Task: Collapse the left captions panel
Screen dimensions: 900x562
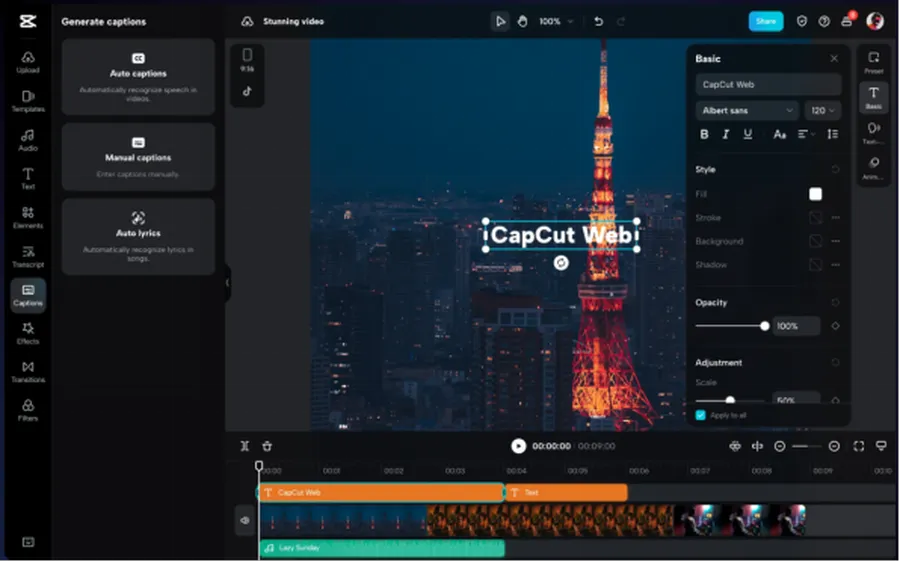Action: pyautogui.click(x=227, y=282)
